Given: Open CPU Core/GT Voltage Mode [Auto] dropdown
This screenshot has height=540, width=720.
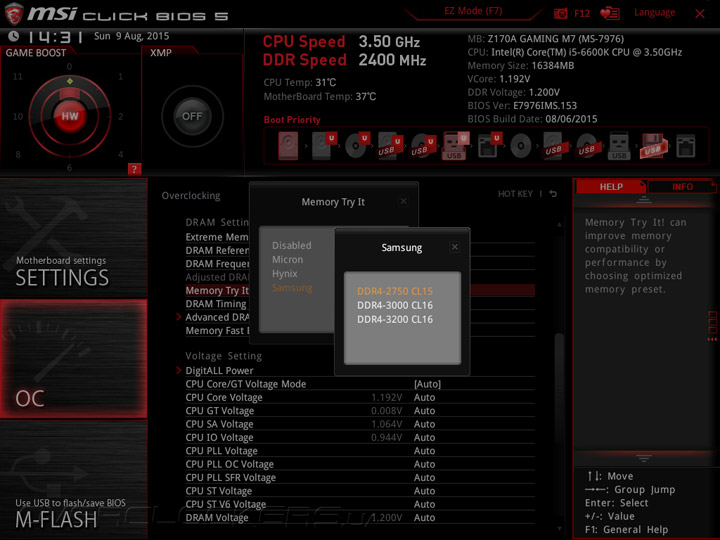Looking at the screenshot, I should pyautogui.click(x=427, y=384).
